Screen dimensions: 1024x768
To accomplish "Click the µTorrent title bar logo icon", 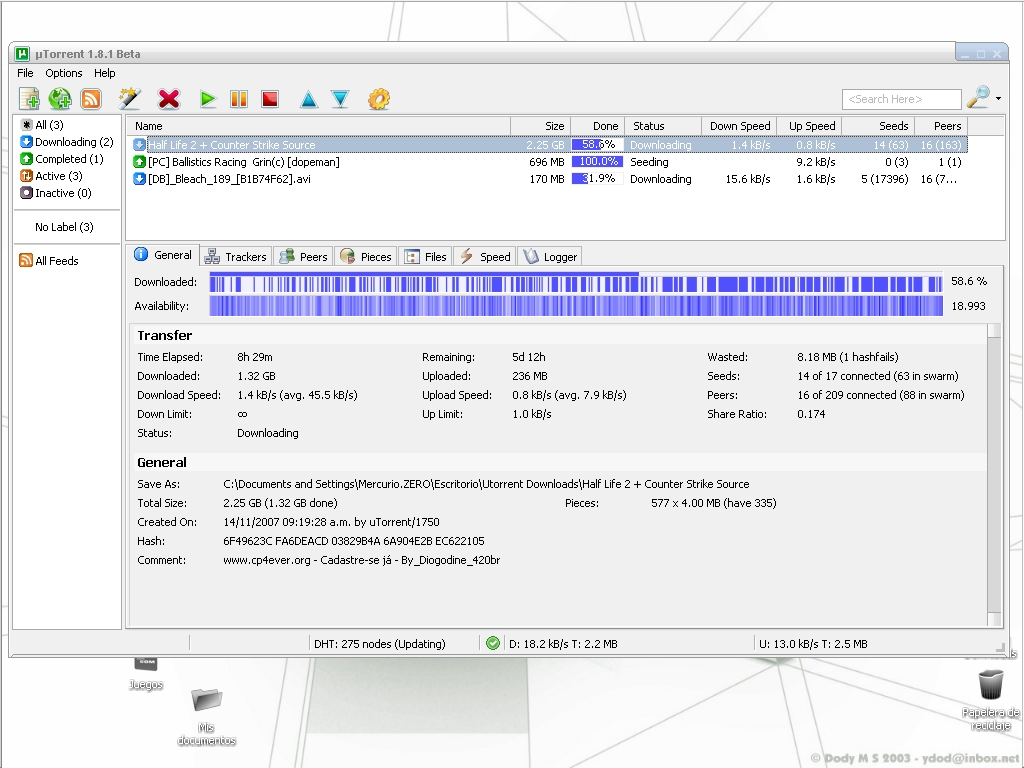I will click(23, 54).
